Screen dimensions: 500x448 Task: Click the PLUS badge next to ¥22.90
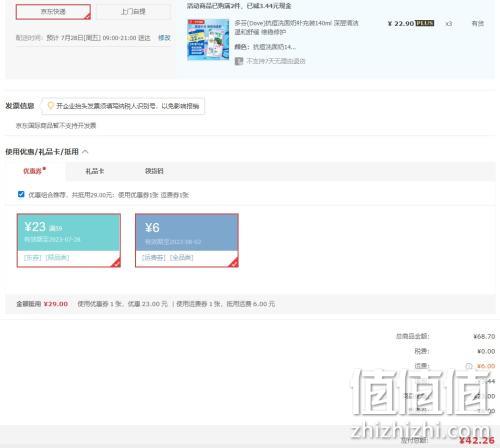click(425, 23)
